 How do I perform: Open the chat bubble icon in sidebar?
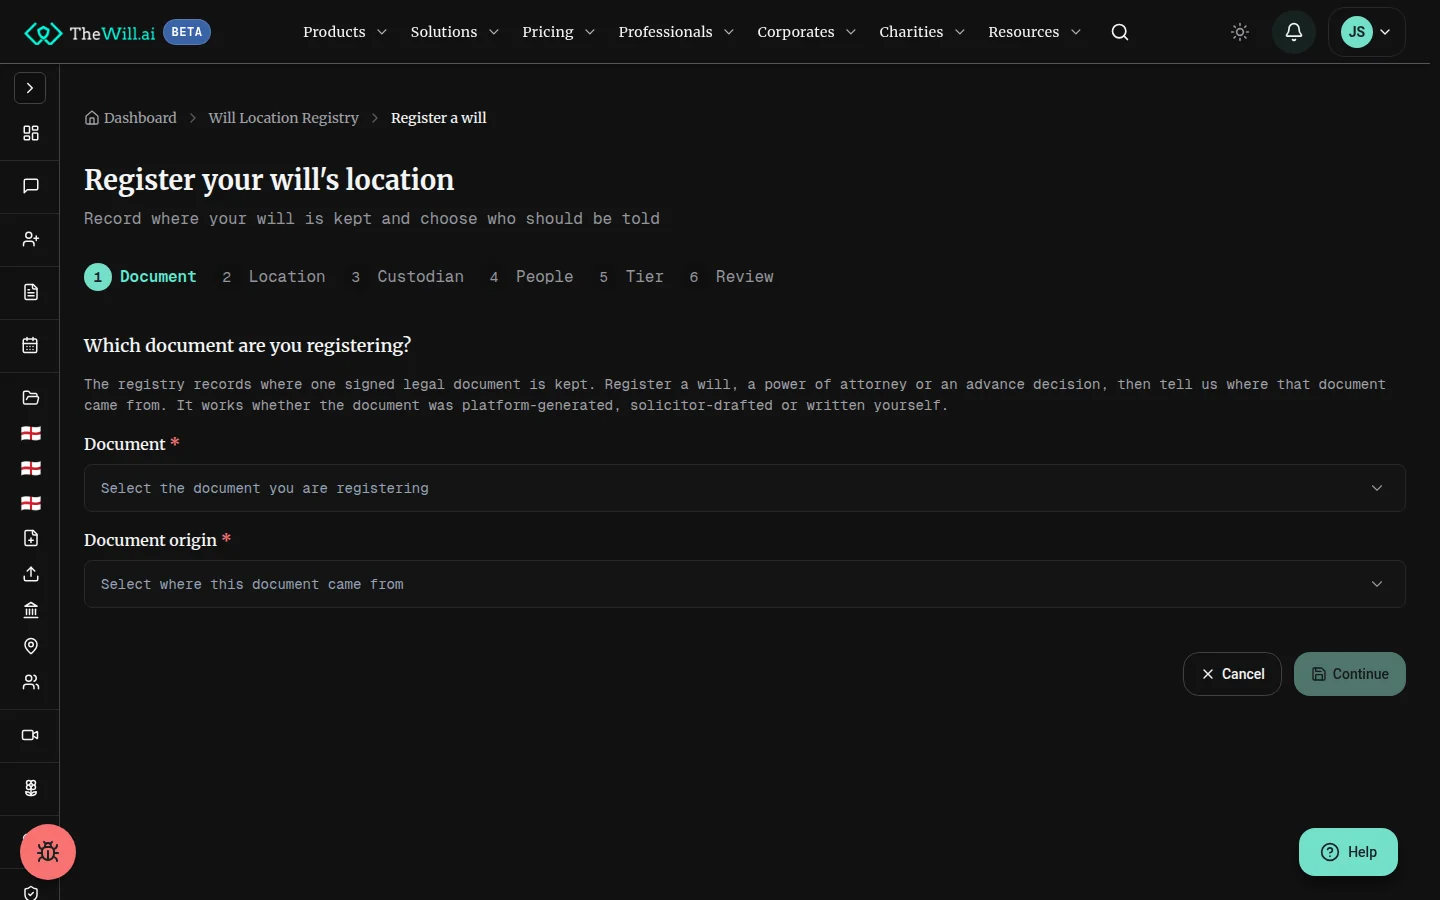(31, 186)
